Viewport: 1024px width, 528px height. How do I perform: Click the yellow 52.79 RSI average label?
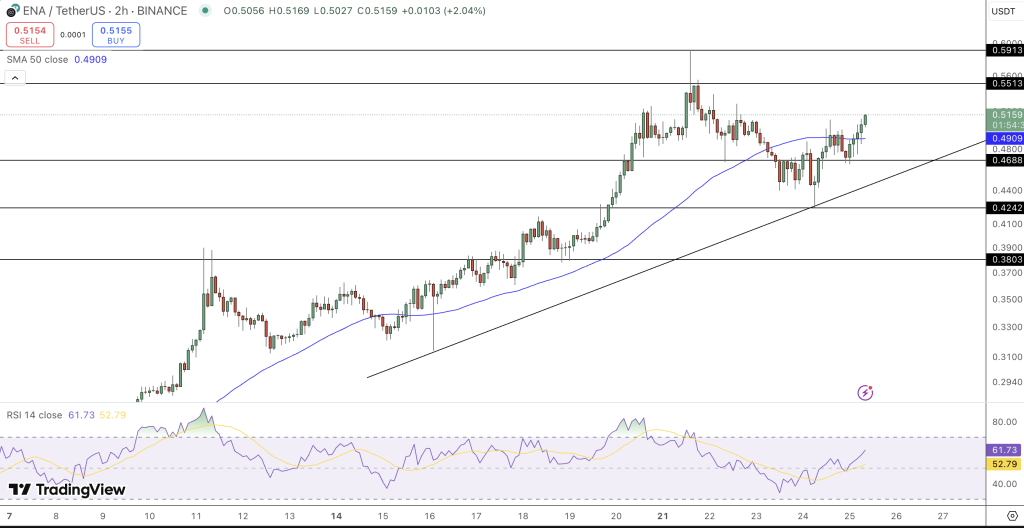(x=1005, y=464)
